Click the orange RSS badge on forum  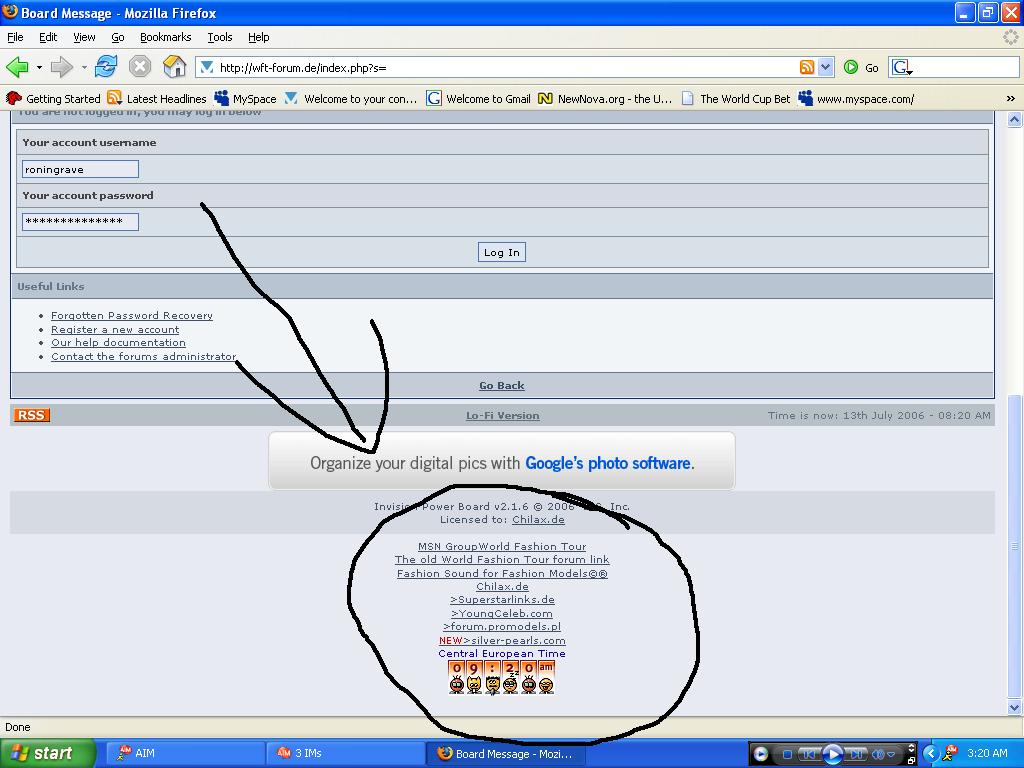32,415
